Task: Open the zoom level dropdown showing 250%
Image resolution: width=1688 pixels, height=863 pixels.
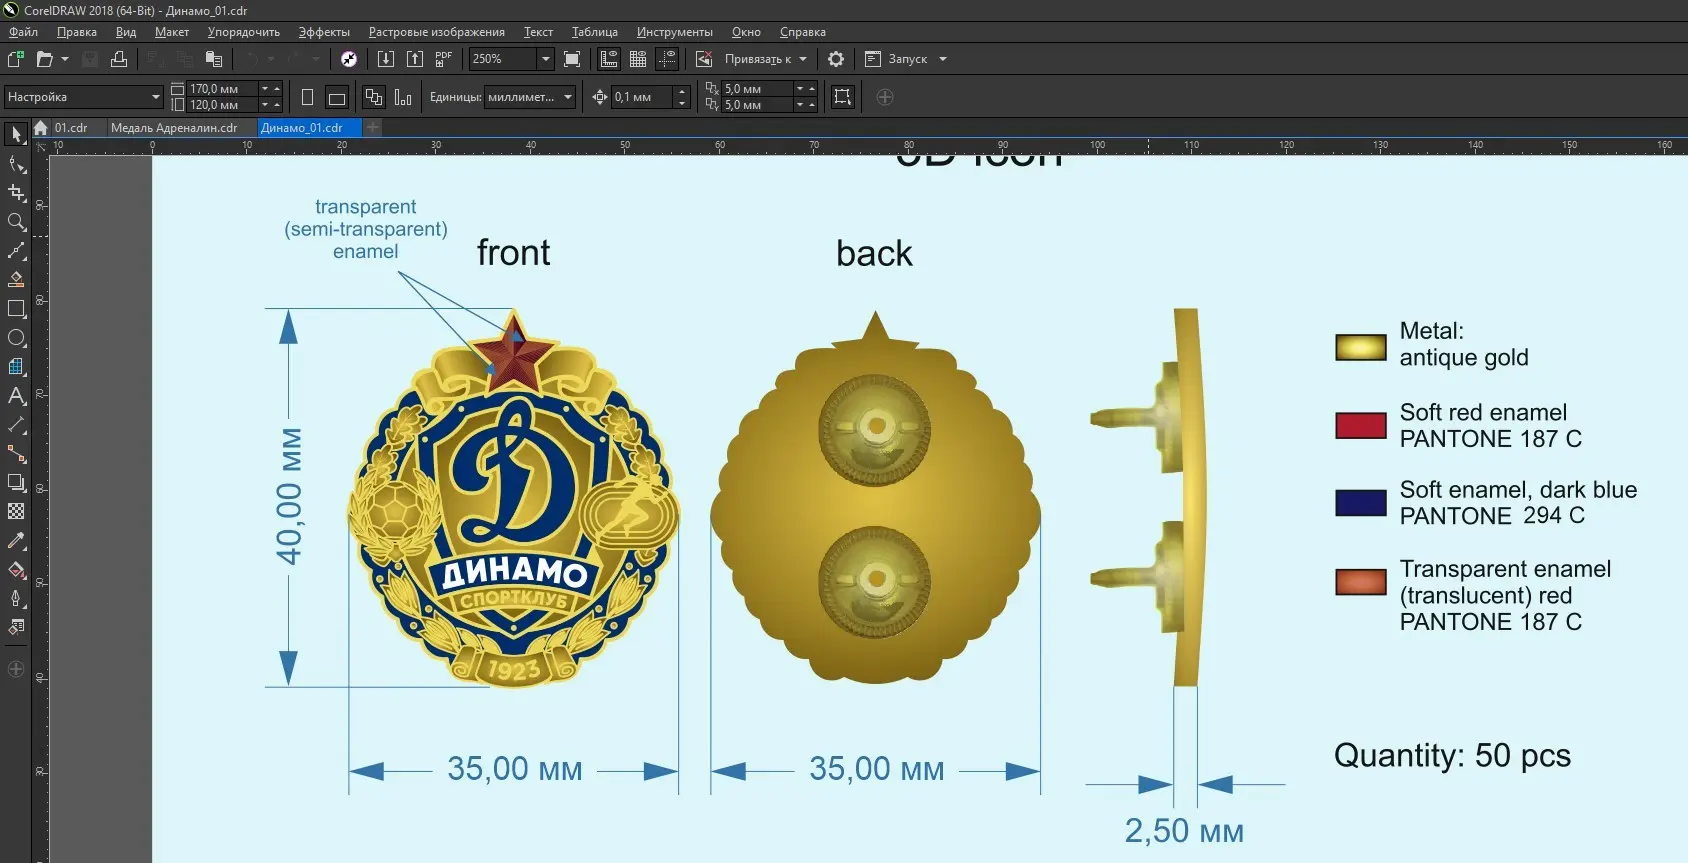Action: pos(546,59)
